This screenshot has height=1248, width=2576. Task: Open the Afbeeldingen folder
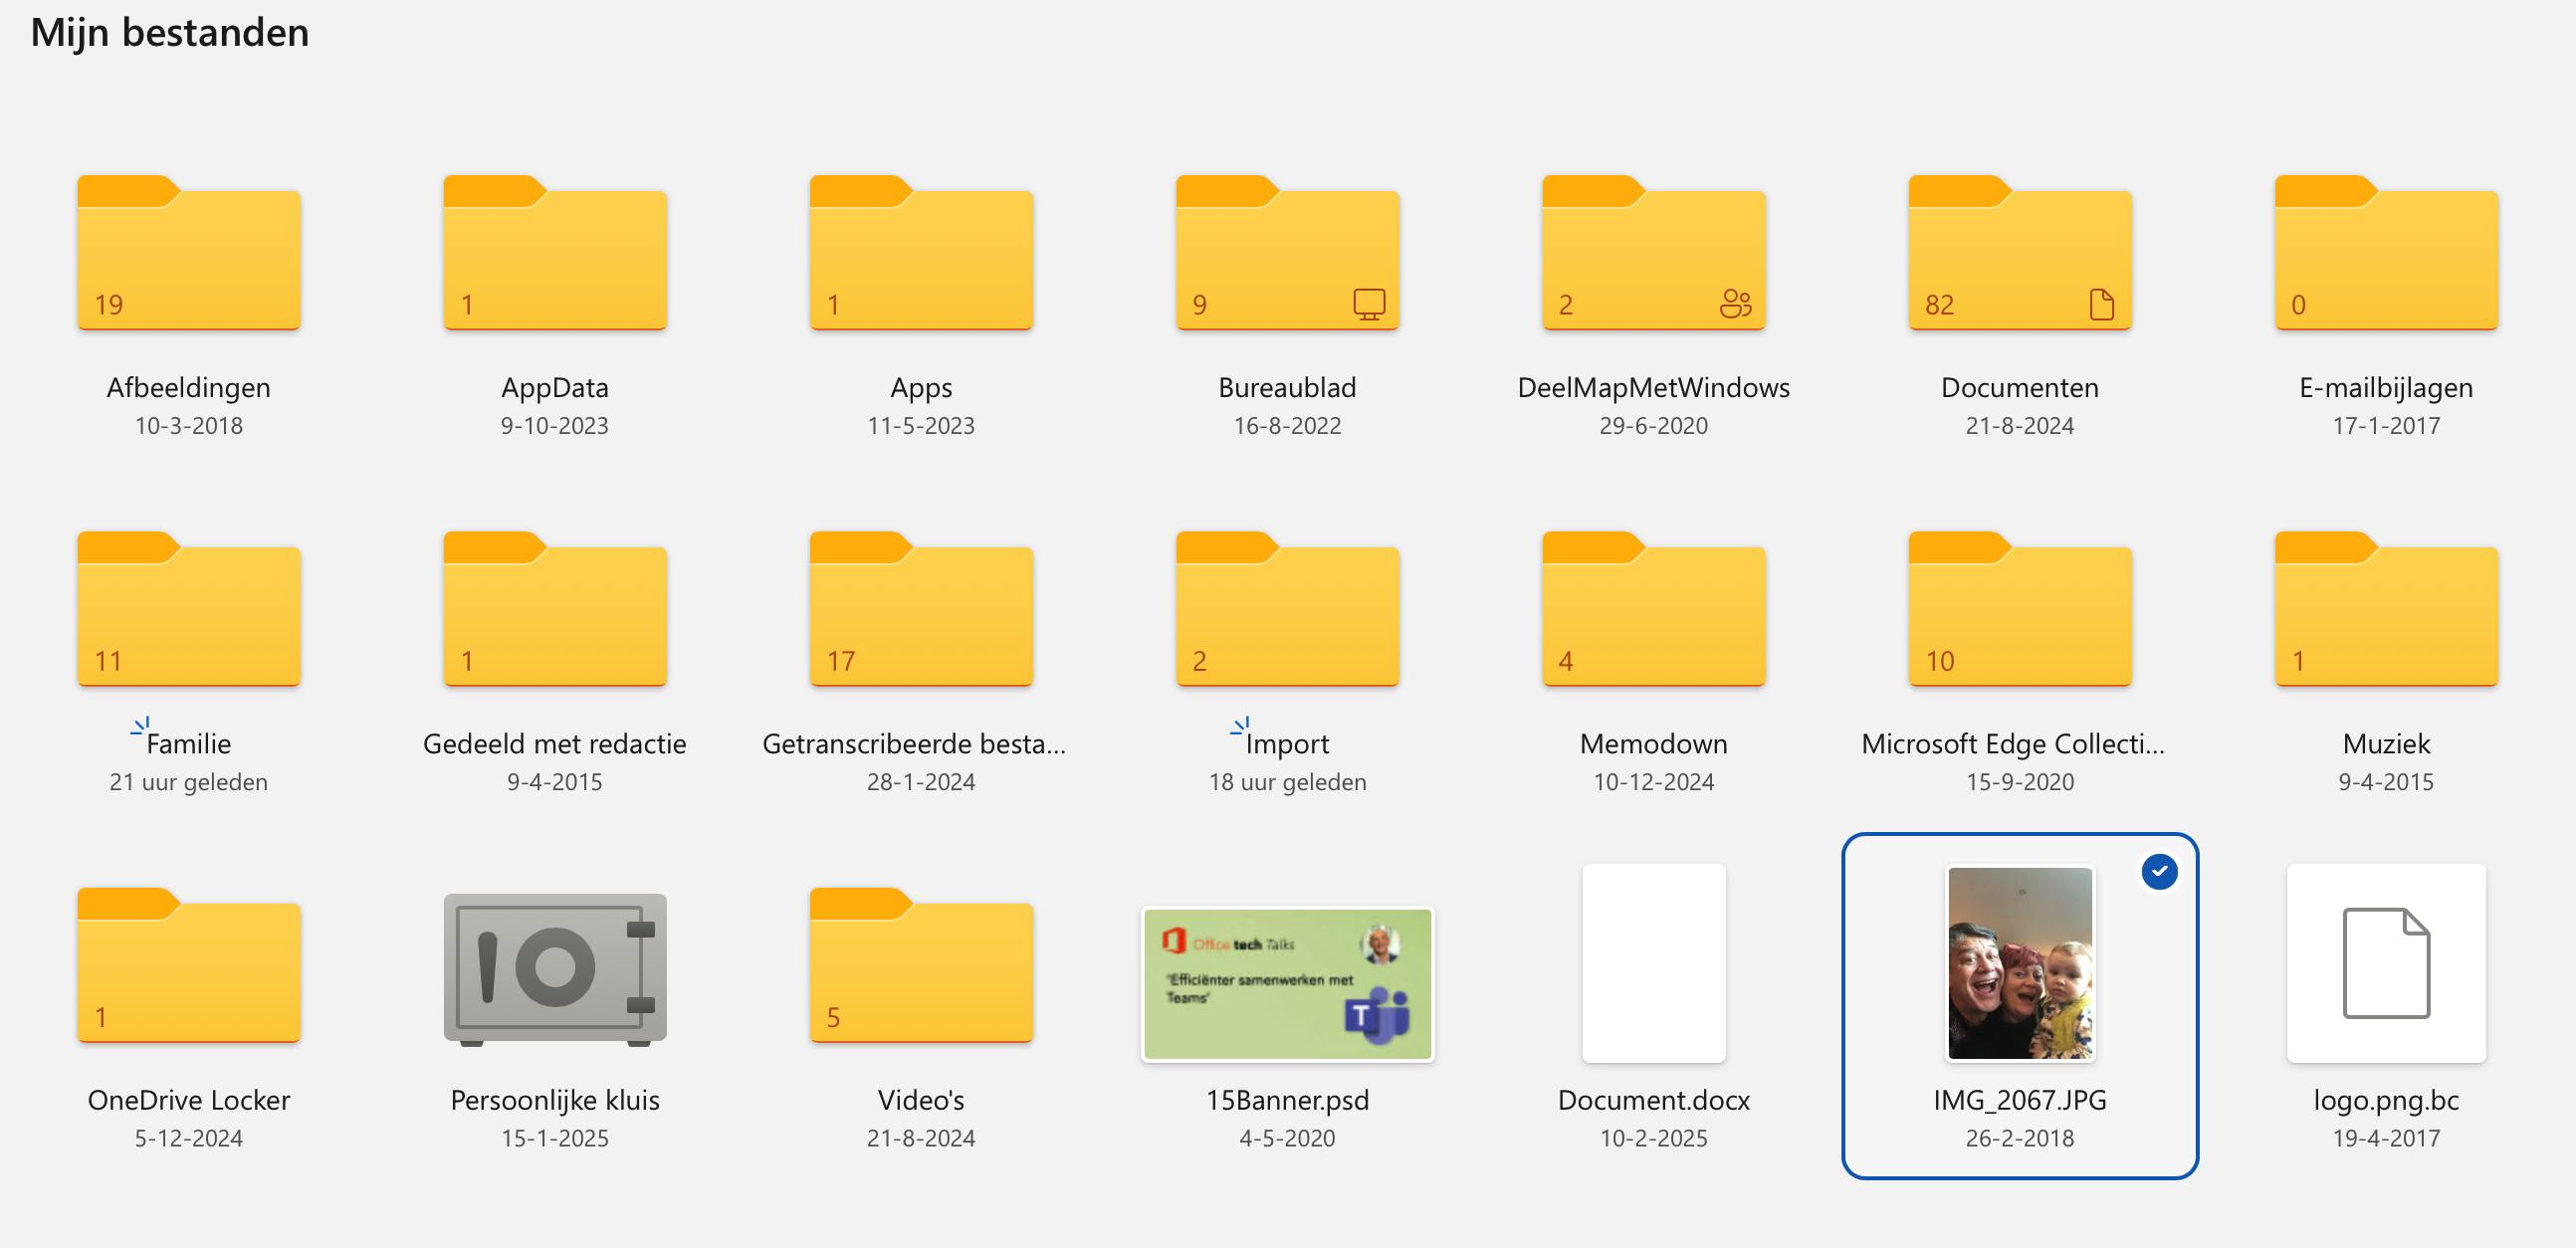[x=188, y=255]
